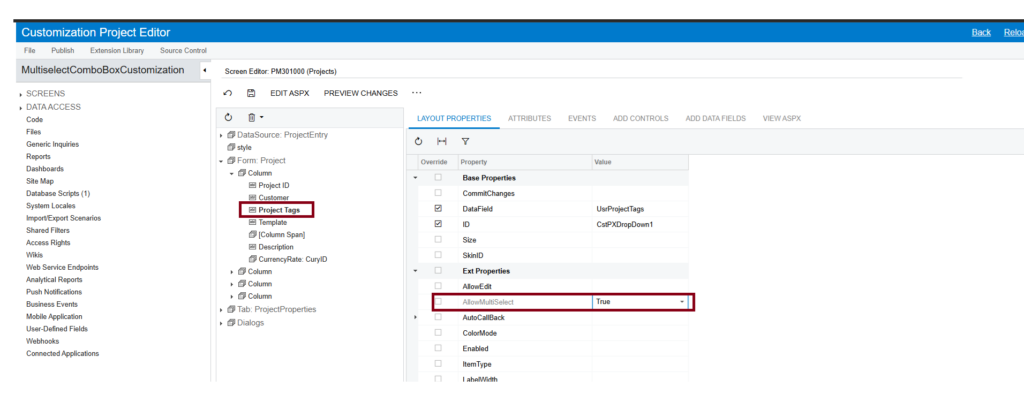Click the save disk icon

(251, 93)
